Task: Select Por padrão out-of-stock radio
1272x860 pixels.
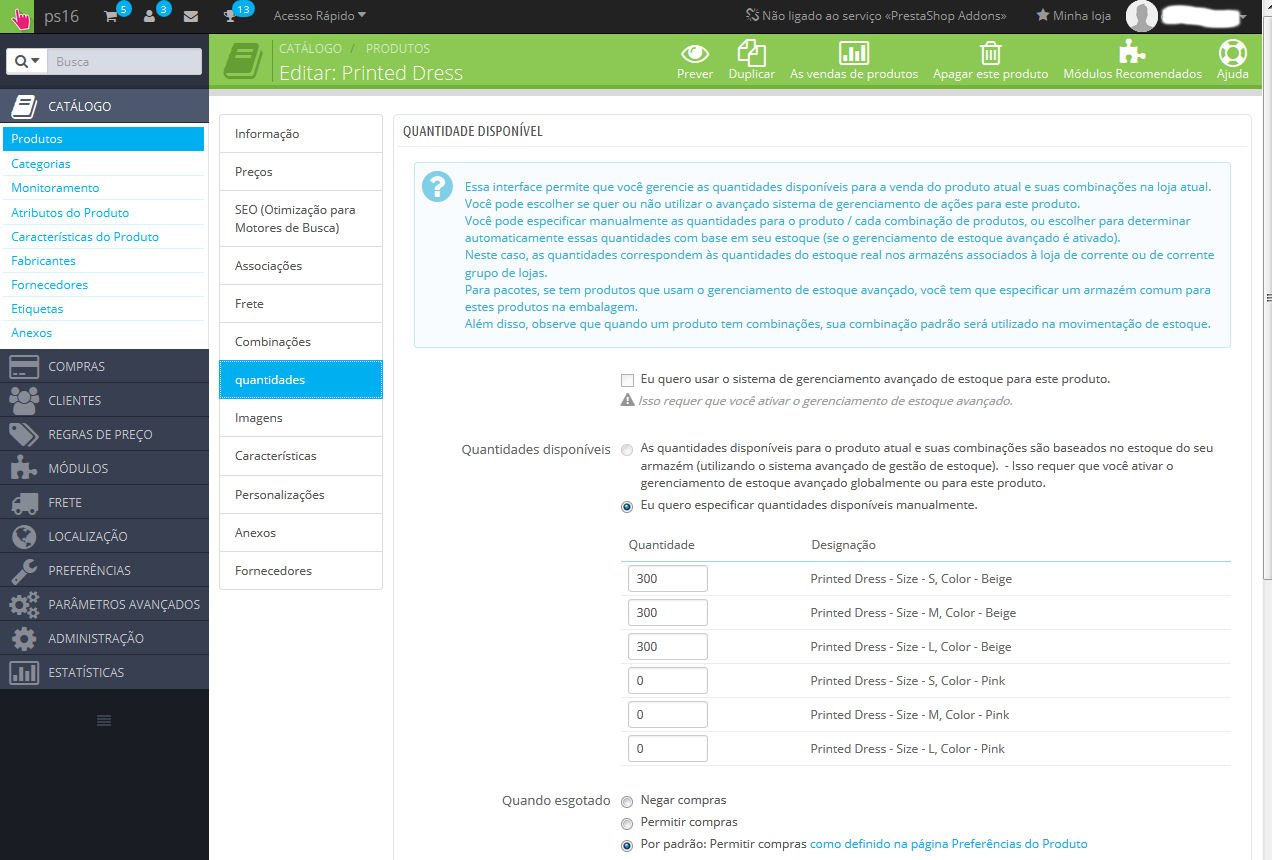Action: [627, 845]
